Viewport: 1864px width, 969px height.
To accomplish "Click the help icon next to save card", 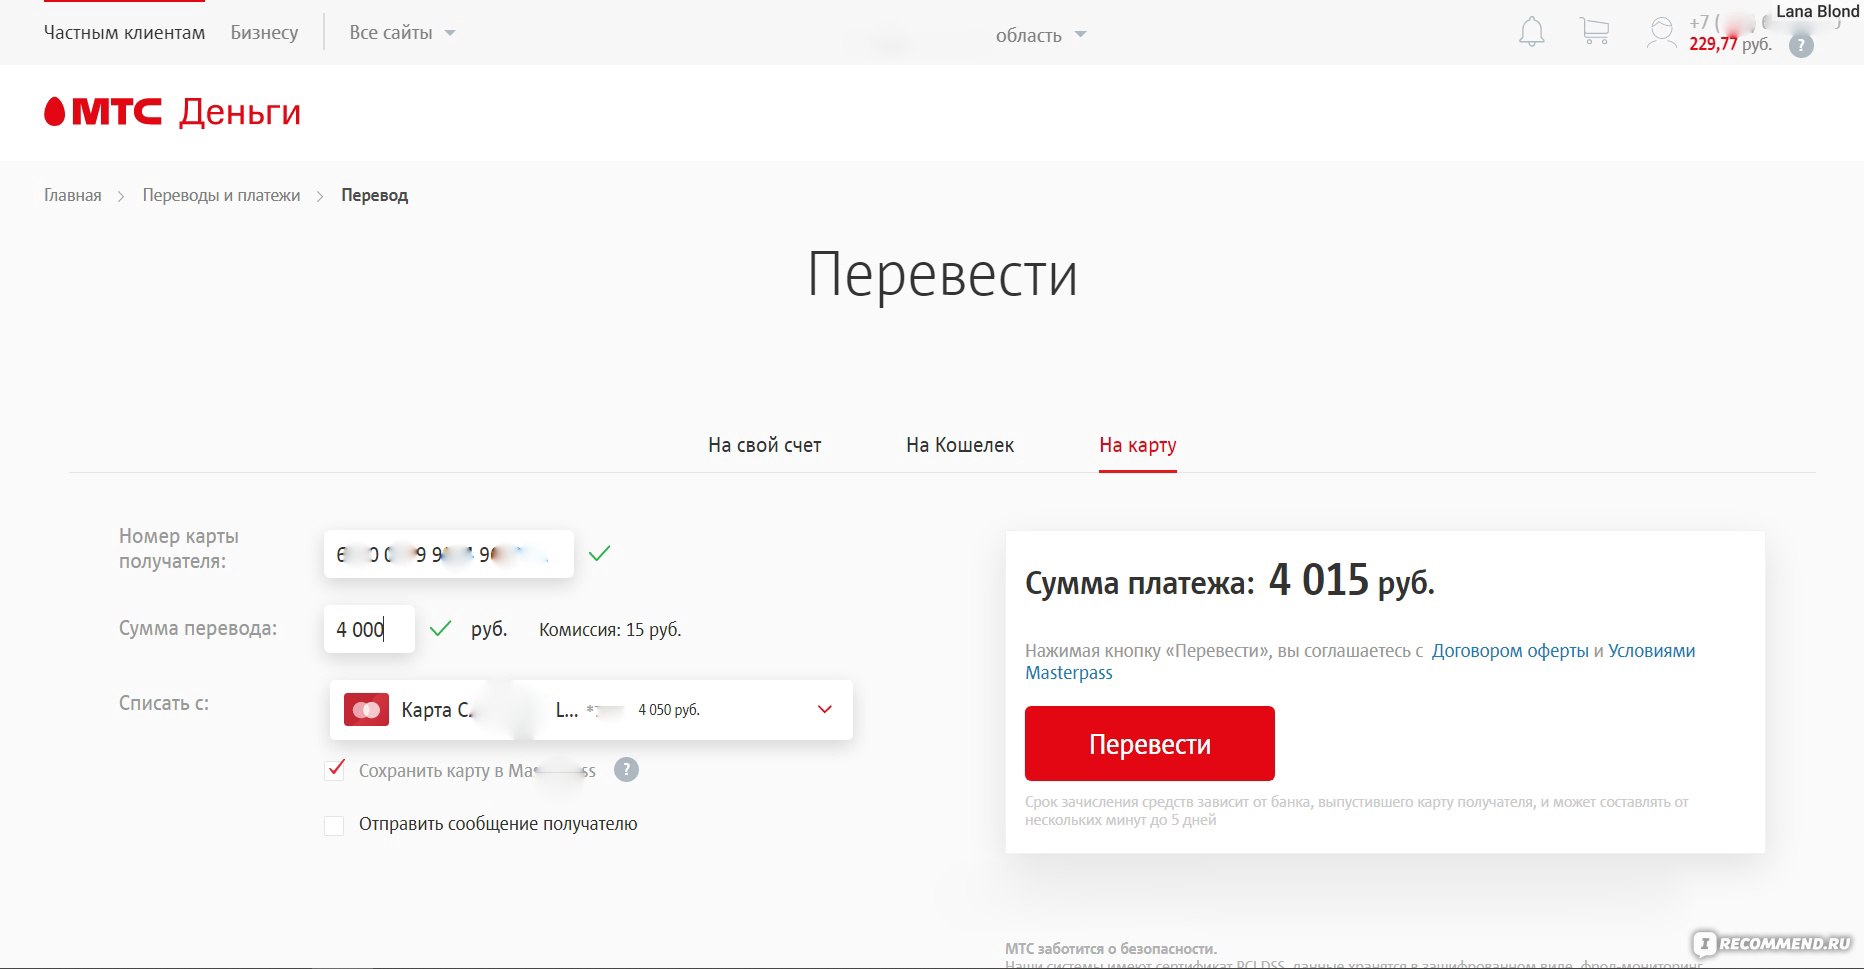I will pos(626,770).
